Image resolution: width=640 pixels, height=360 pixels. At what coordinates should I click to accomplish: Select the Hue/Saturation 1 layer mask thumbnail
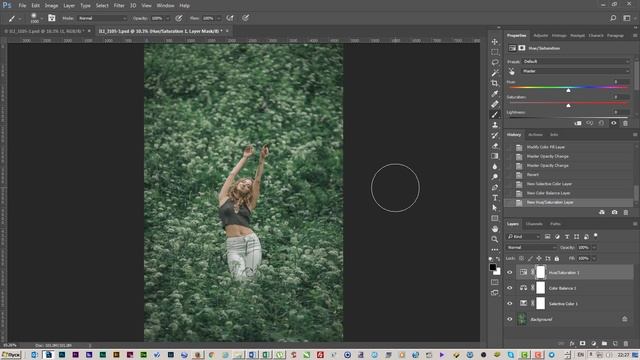click(x=540, y=272)
